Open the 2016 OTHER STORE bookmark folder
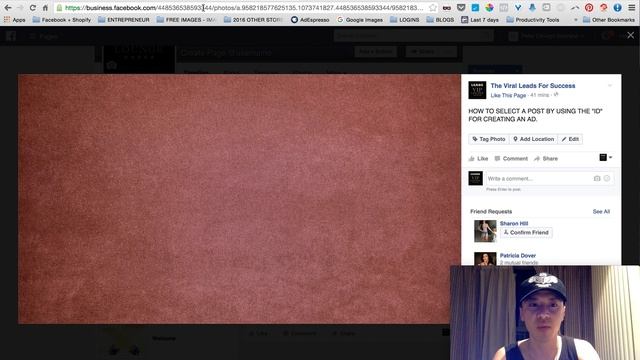 tap(253, 20)
